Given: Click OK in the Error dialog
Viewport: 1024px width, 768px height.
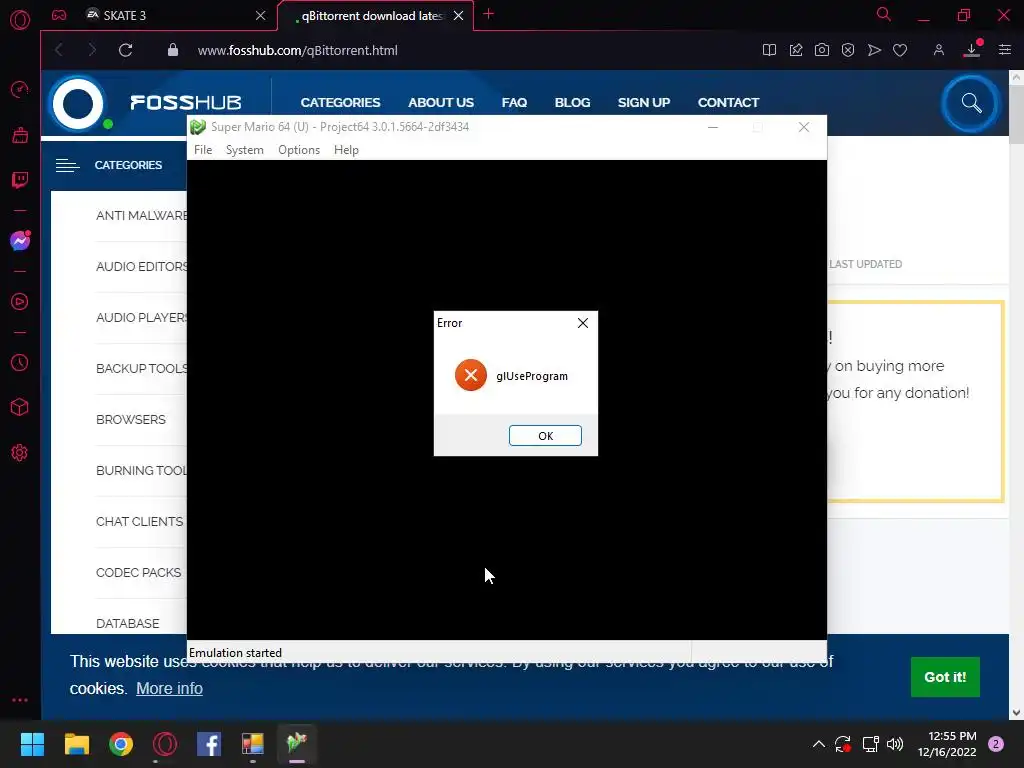Looking at the screenshot, I should pos(545,436).
